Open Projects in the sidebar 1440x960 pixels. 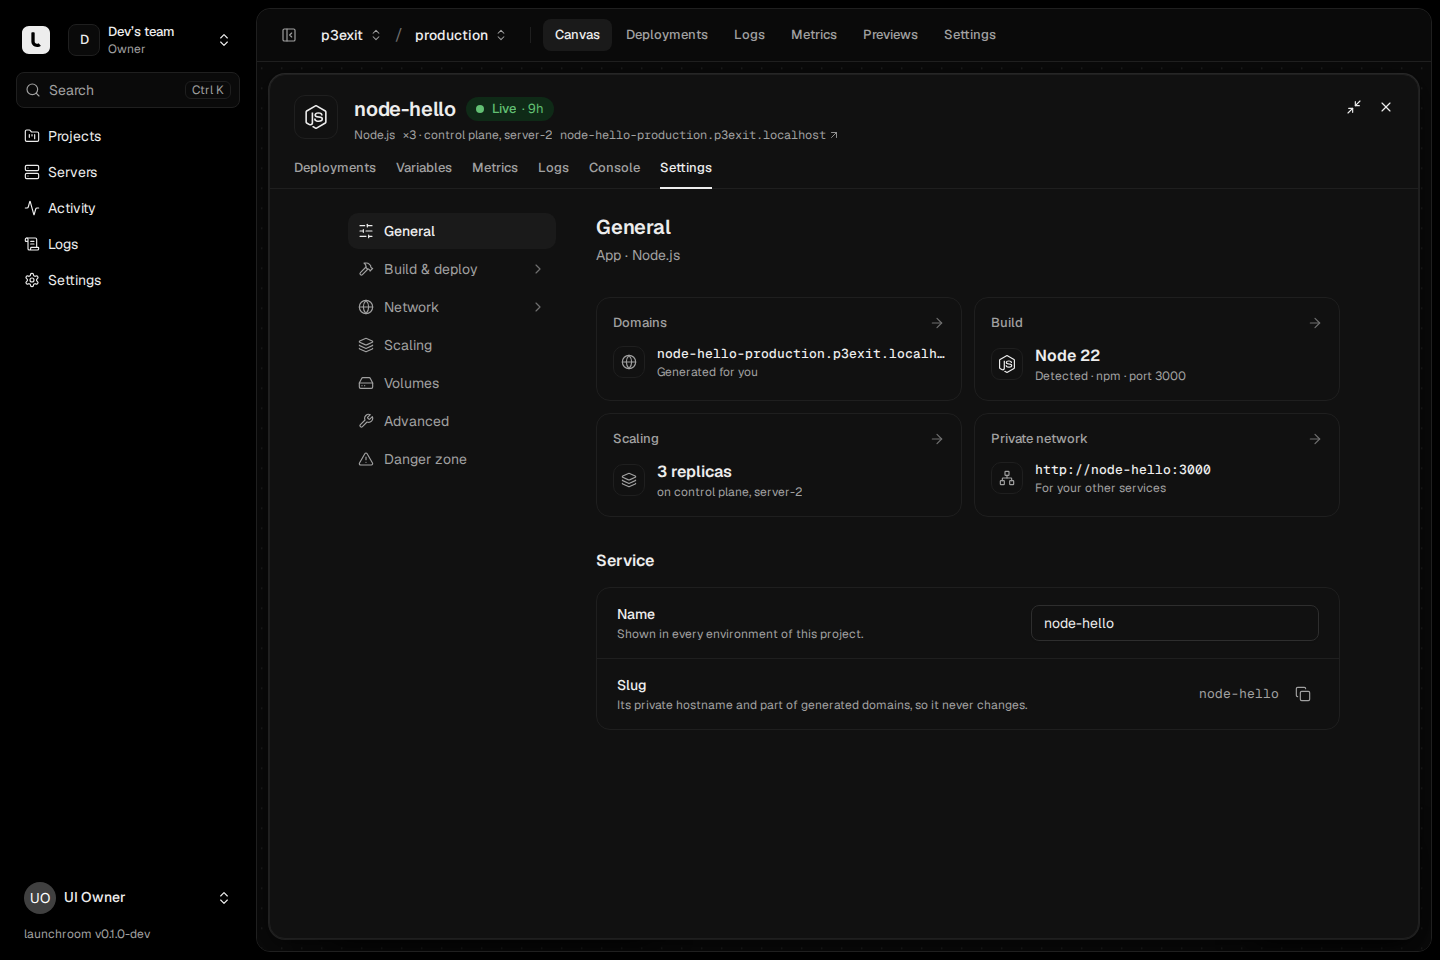point(128,136)
